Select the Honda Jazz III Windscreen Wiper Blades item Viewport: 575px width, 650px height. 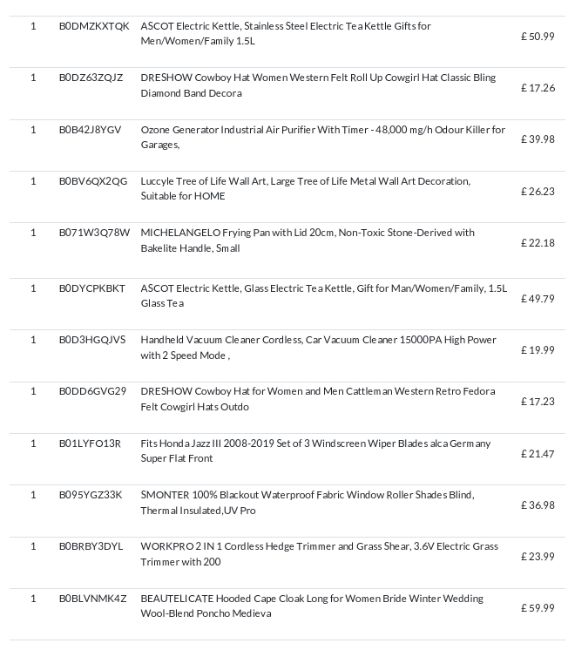(315, 451)
